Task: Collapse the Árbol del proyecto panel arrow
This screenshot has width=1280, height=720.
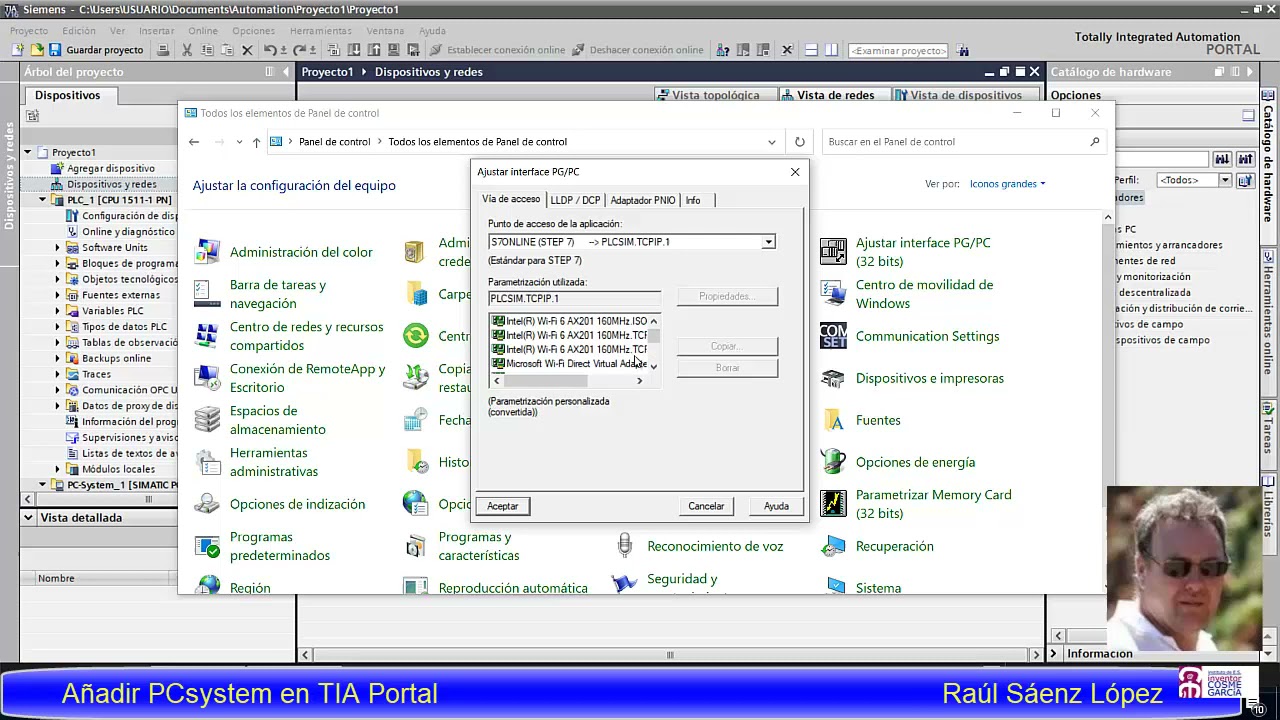Action: [285, 72]
